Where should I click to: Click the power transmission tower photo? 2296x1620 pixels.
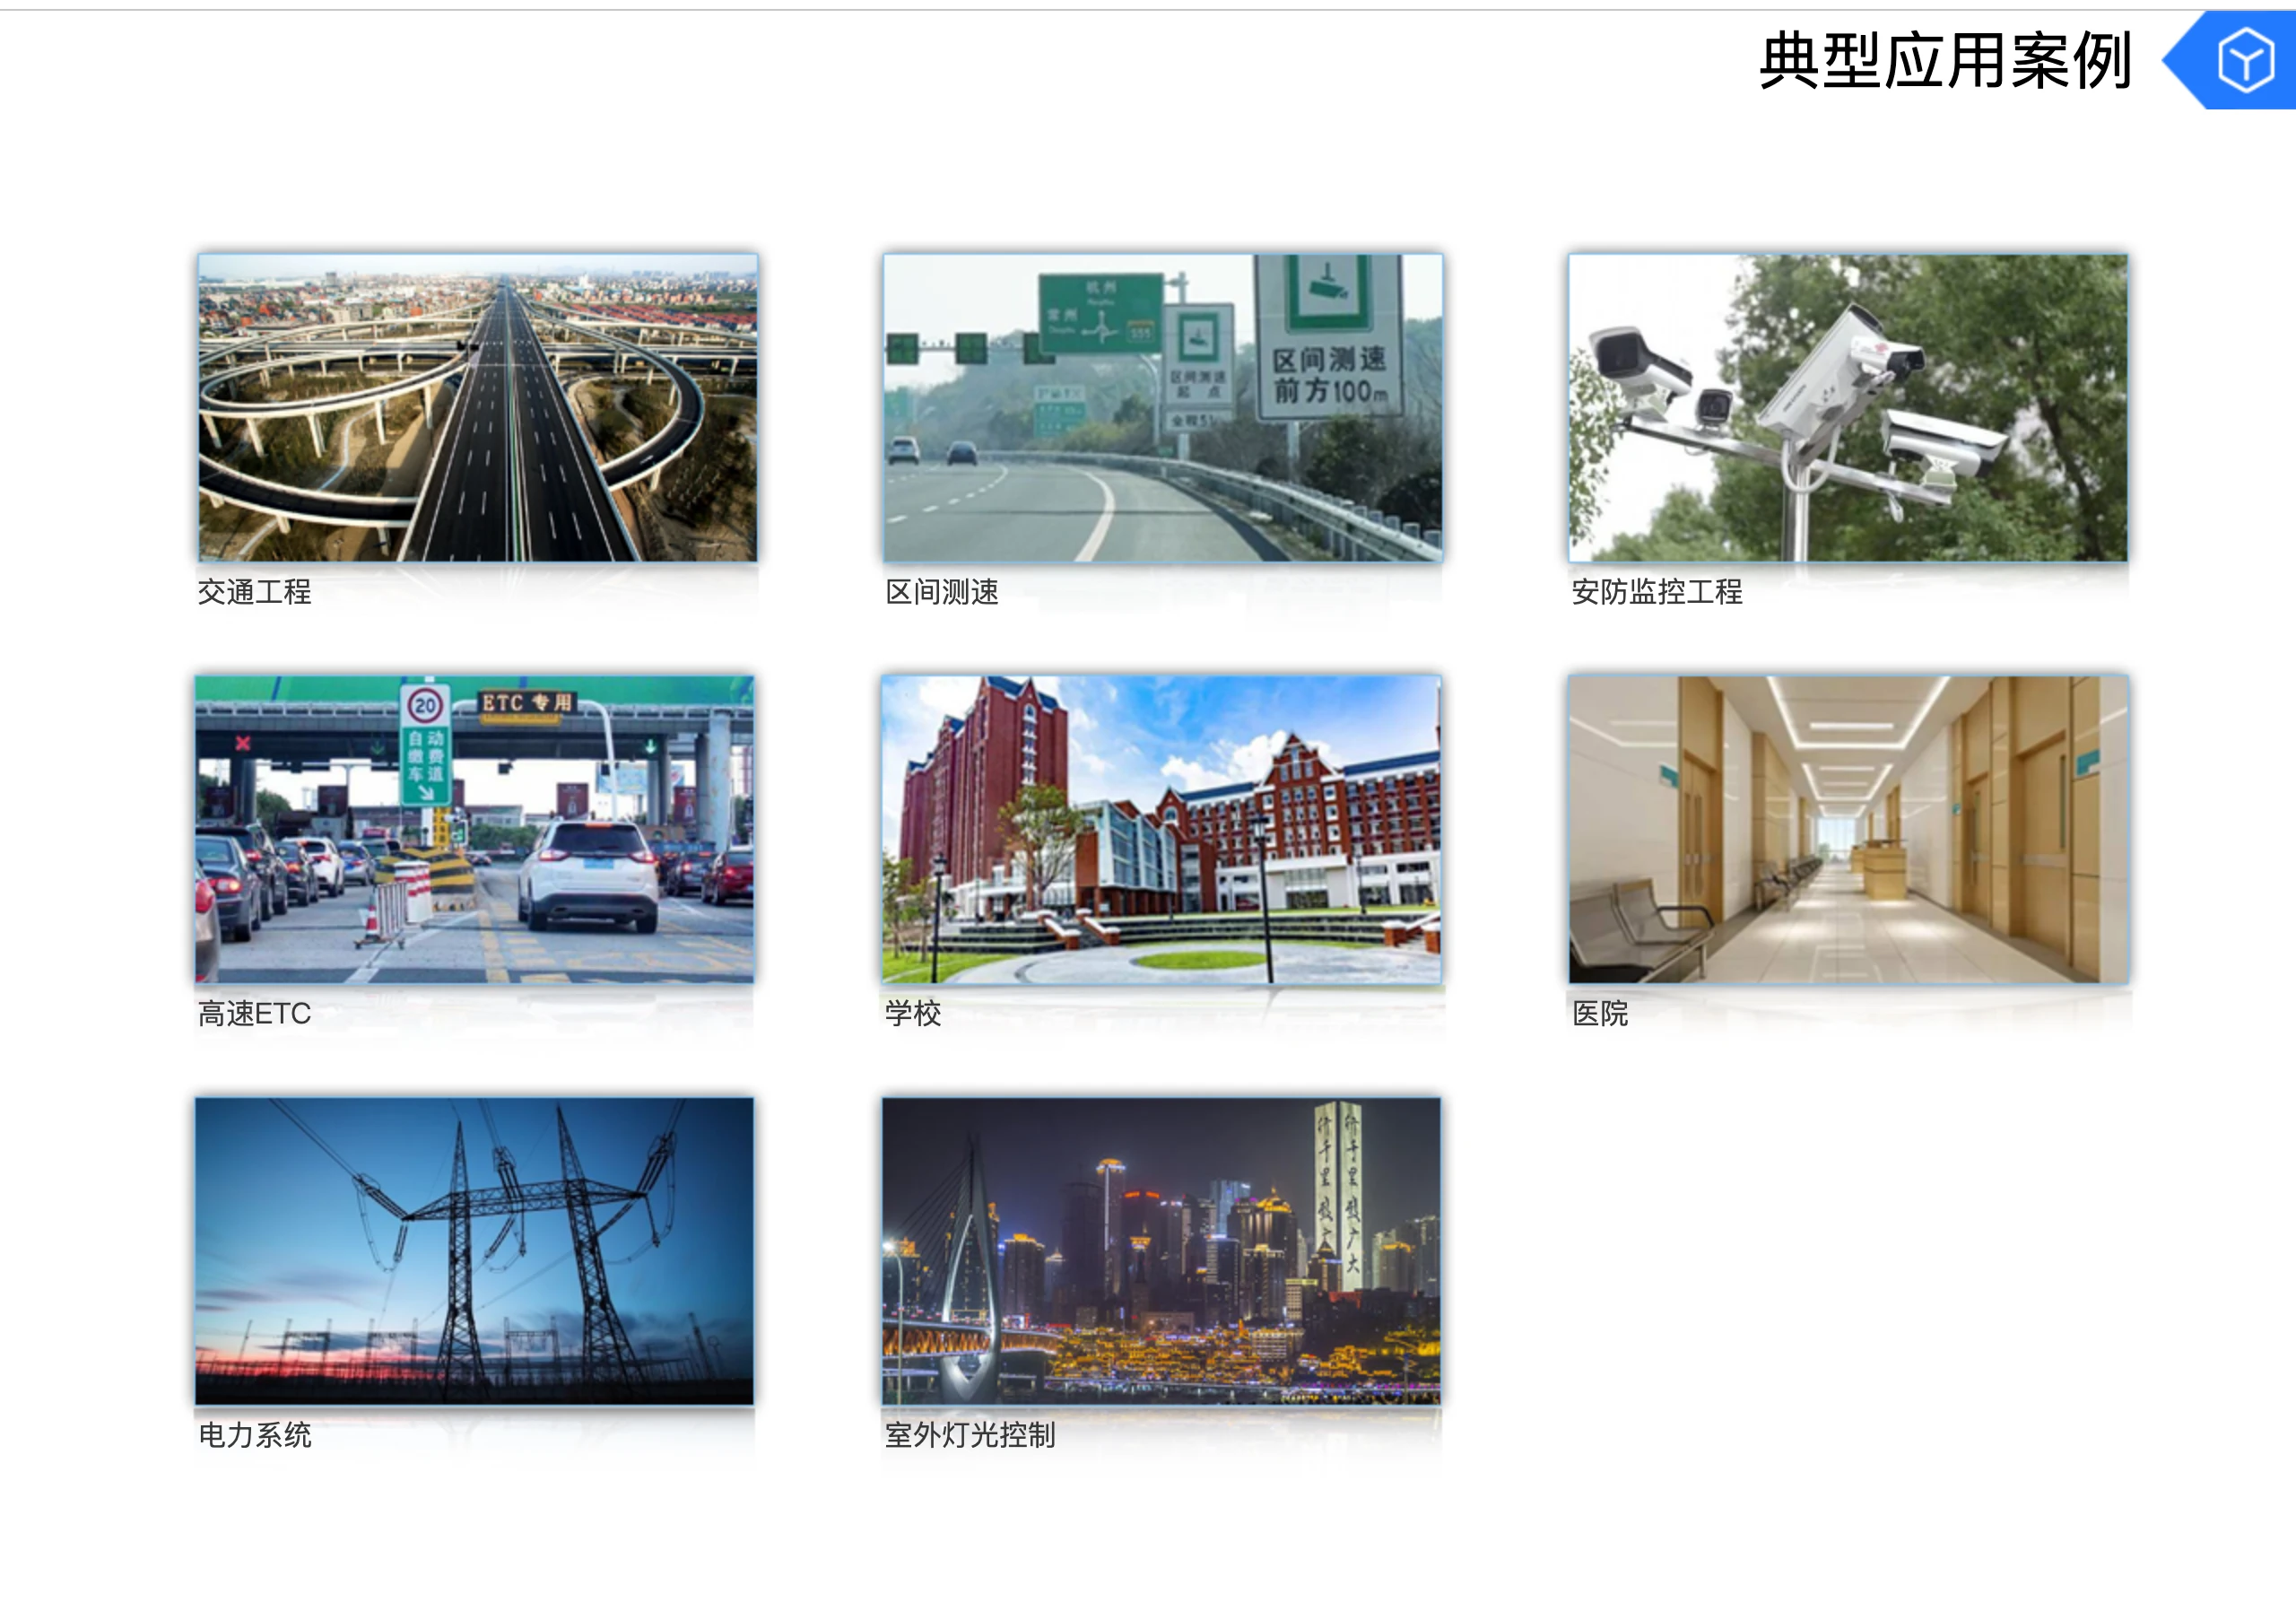[474, 1250]
